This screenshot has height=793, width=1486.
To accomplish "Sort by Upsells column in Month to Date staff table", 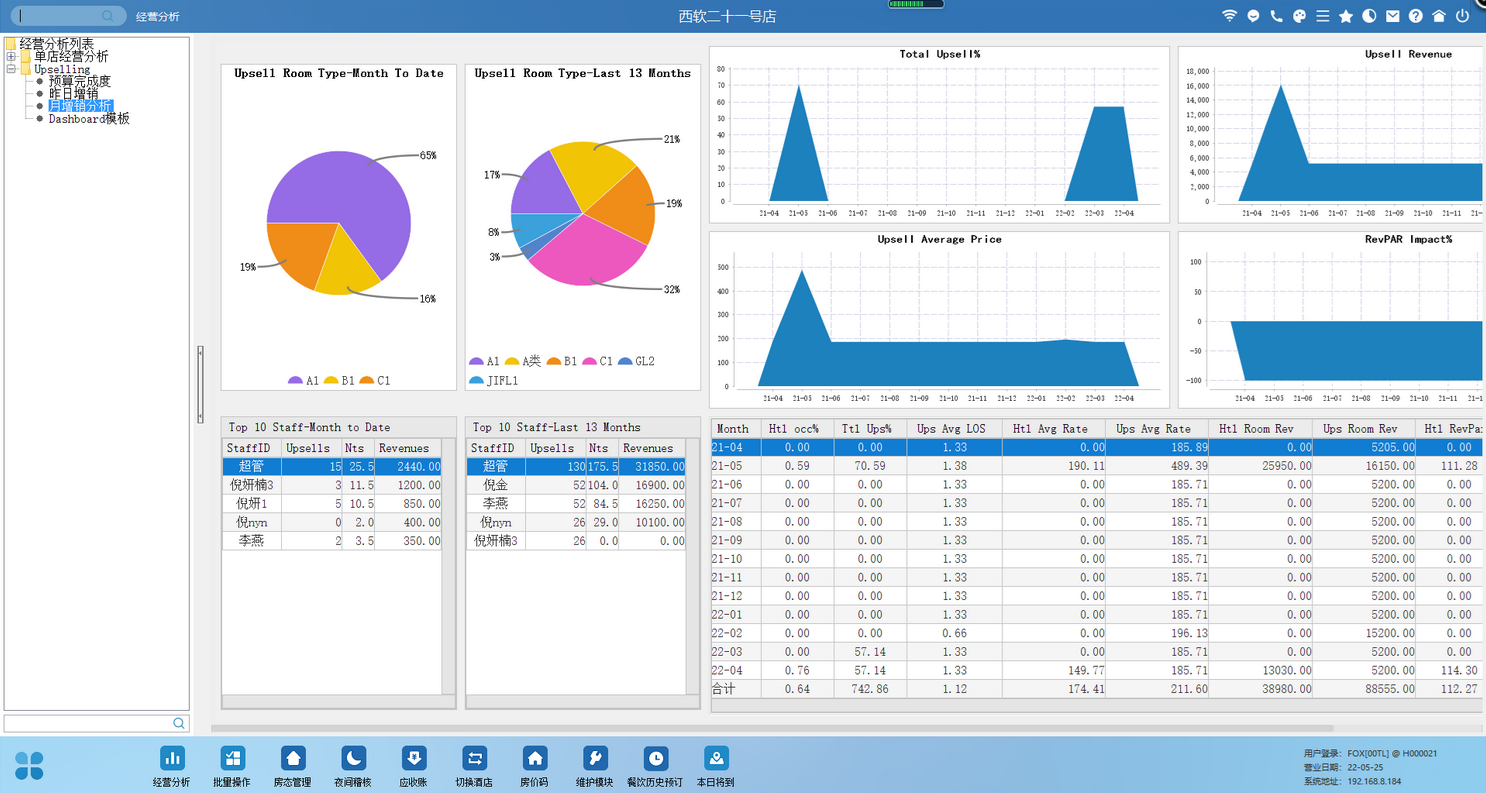I will (311, 448).
